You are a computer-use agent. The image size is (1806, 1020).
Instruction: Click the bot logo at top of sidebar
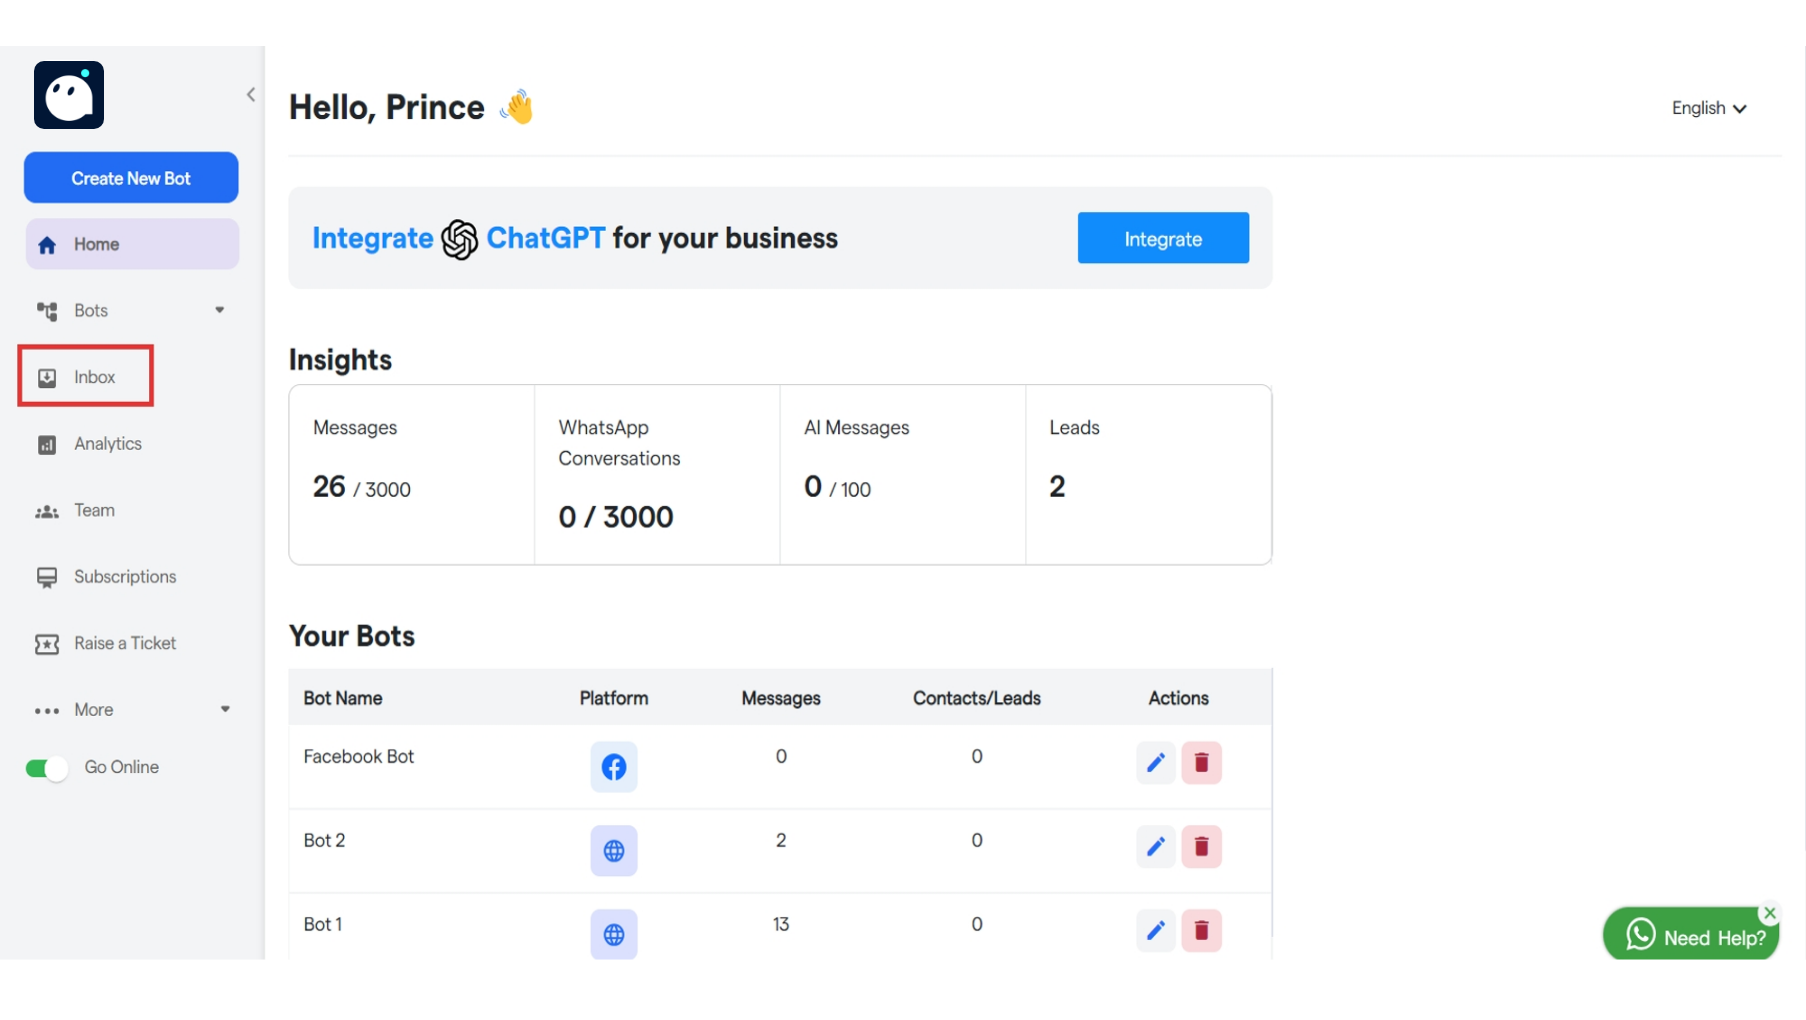[69, 95]
